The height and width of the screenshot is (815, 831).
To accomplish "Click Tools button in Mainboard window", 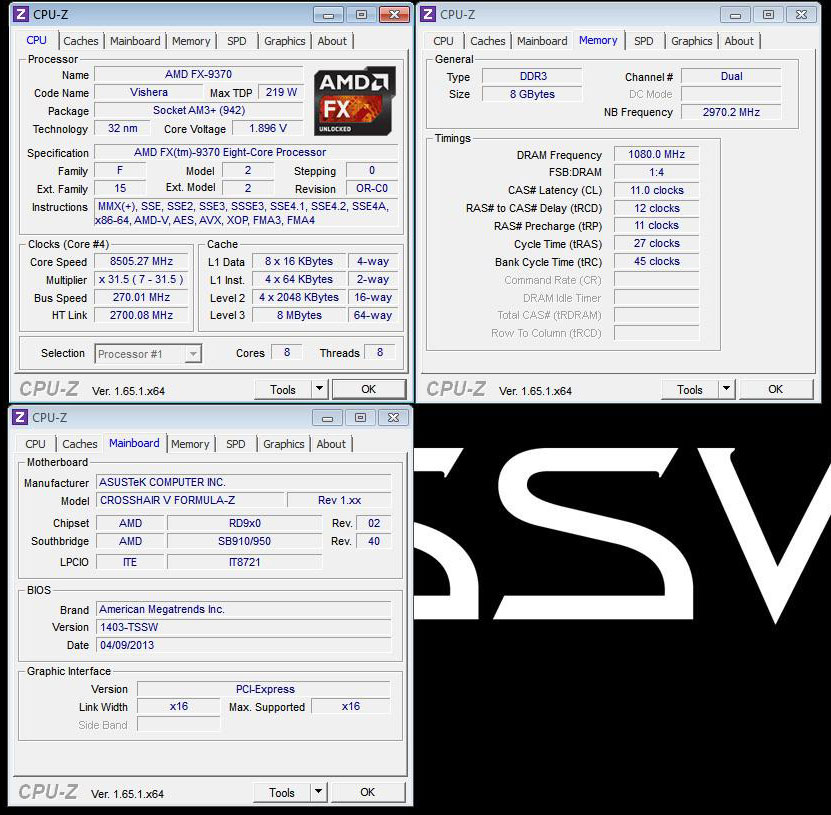I will point(282,793).
